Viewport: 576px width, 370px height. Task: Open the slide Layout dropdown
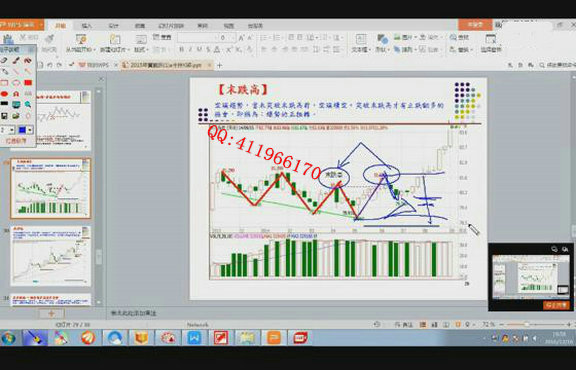(x=141, y=50)
